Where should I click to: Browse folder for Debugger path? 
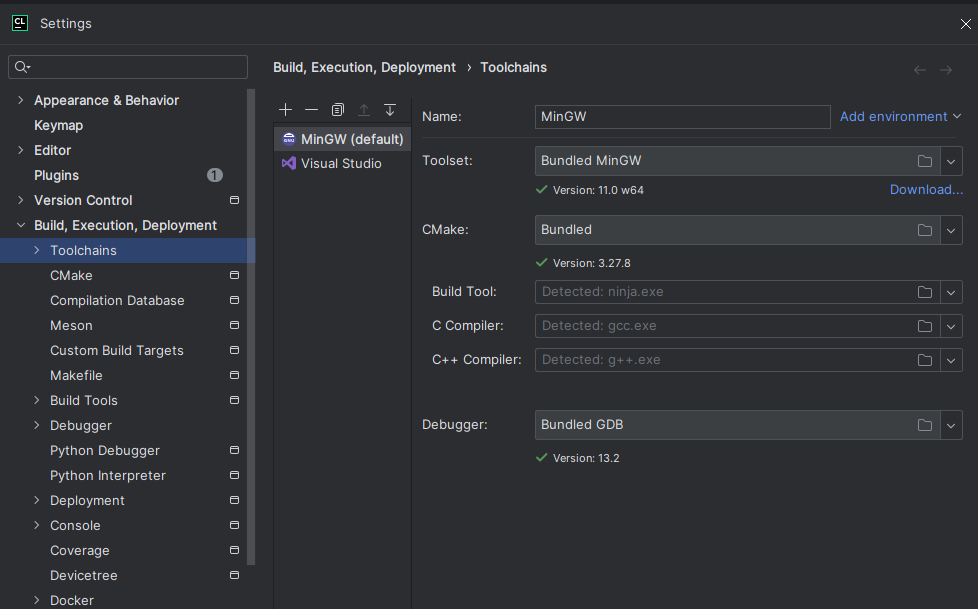click(925, 425)
